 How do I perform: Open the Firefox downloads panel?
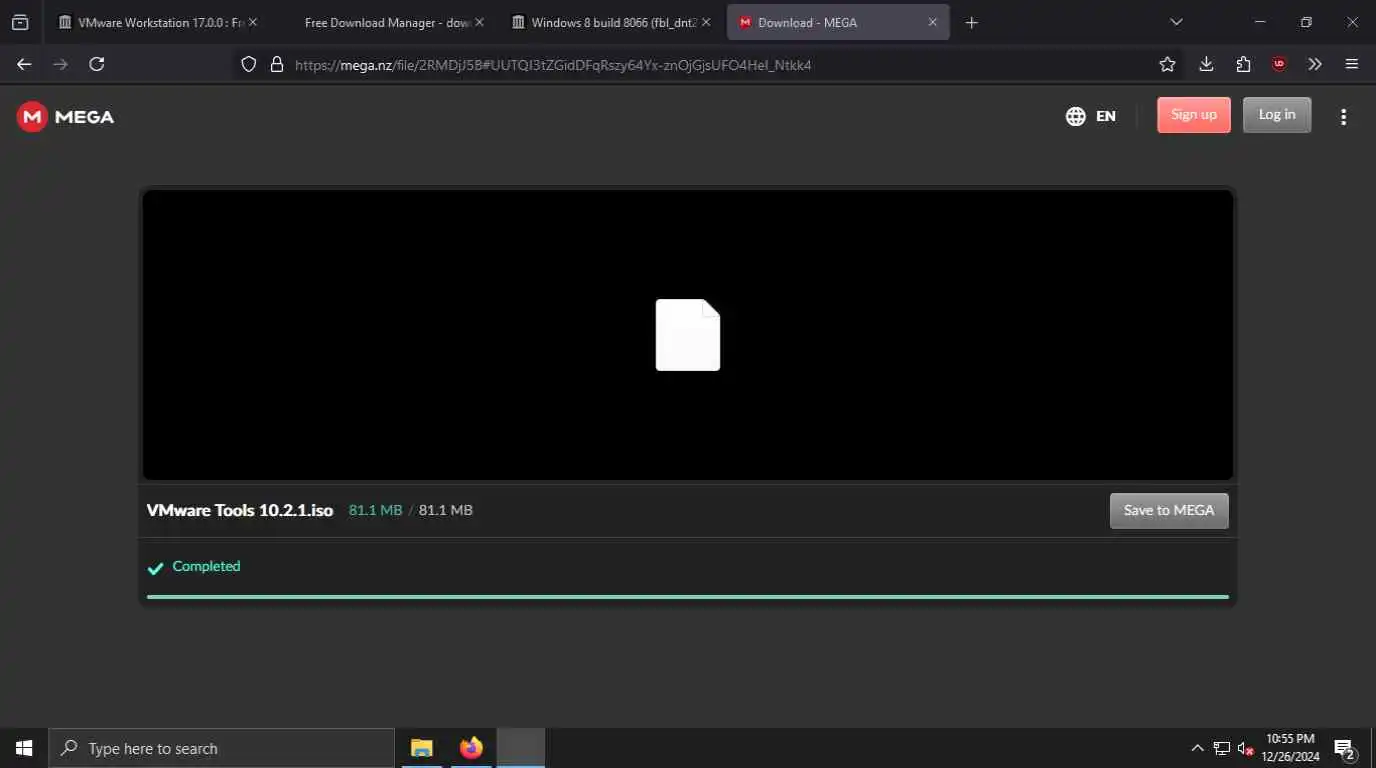point(1206,64)
